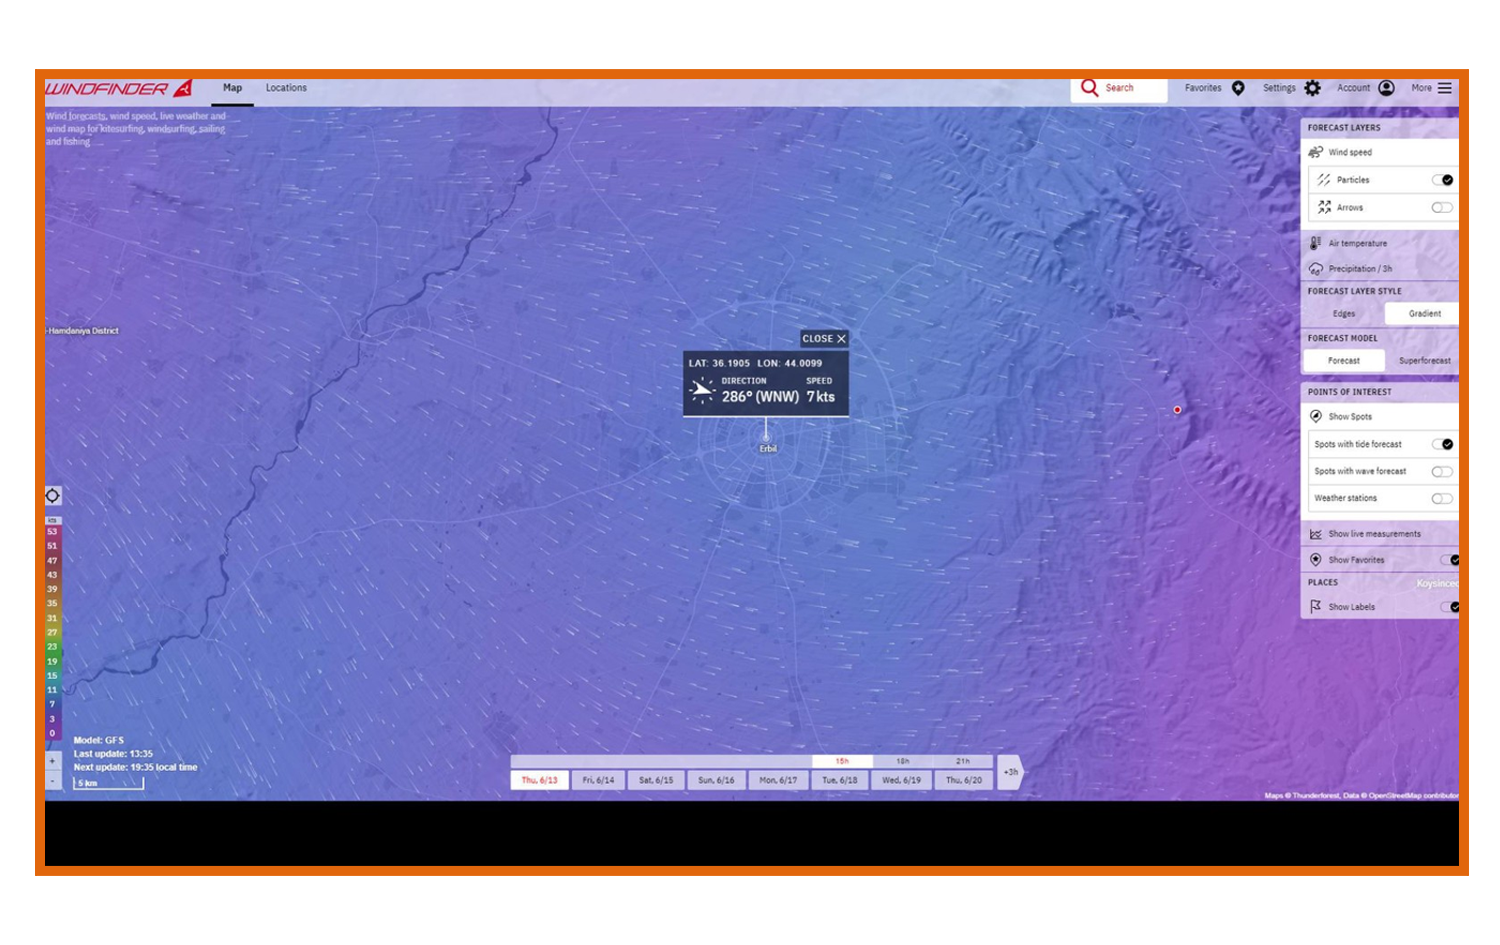
Task: Zoom in with the plus button
Action: [53, 761]
